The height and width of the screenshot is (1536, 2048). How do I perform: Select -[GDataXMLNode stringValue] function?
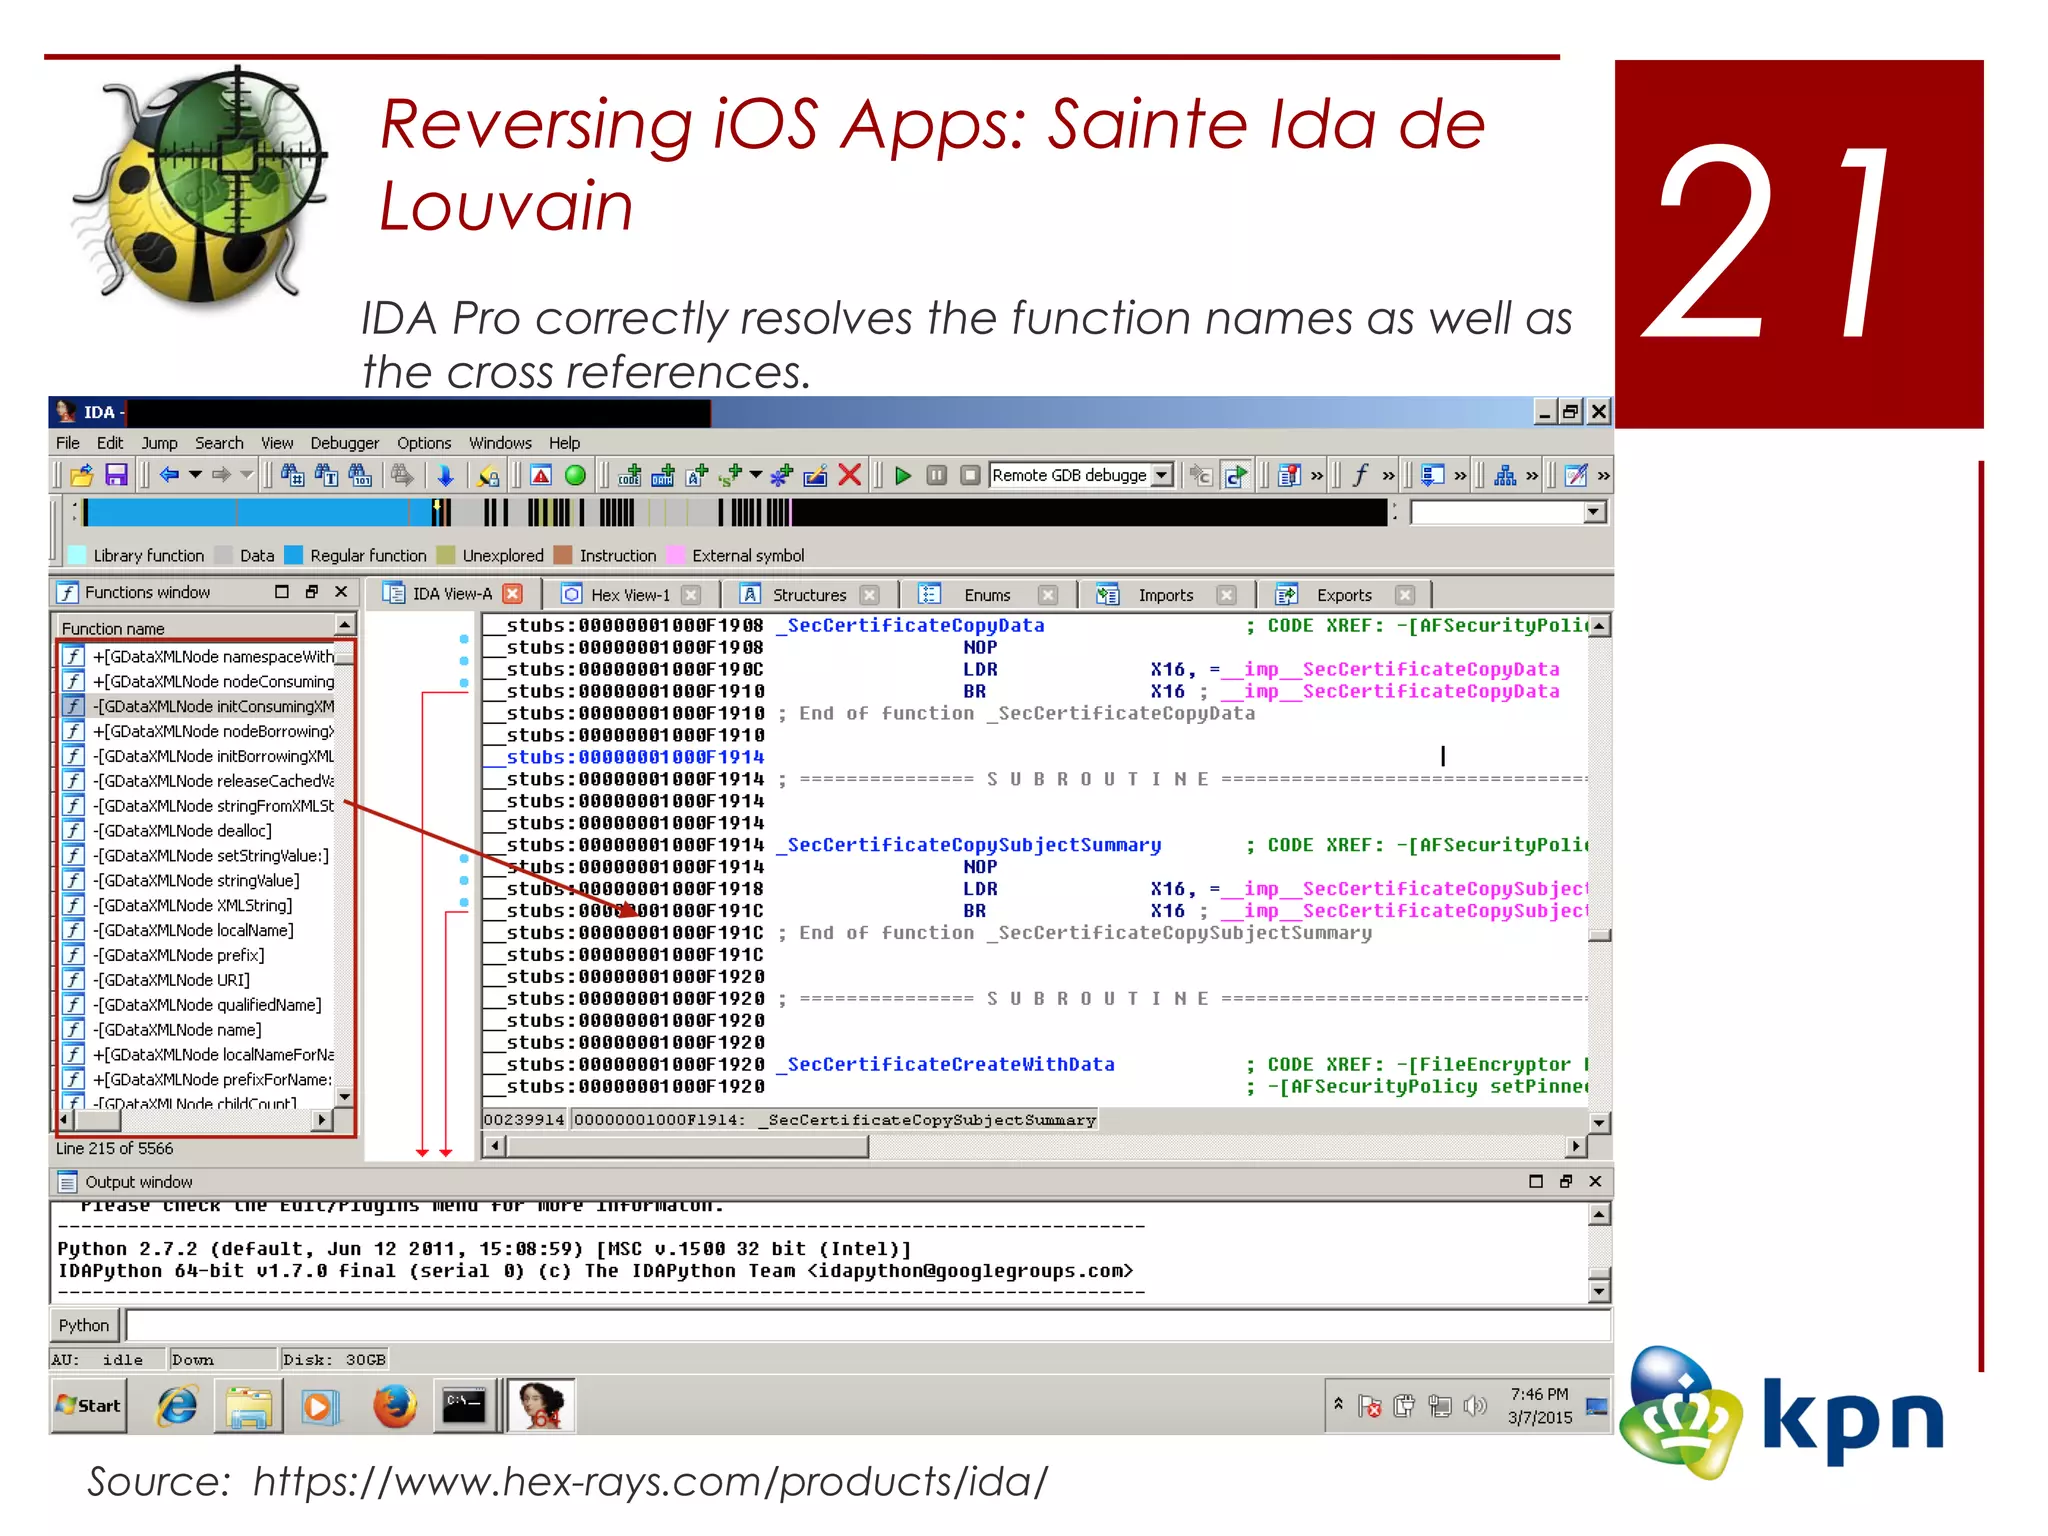point(196,881)
